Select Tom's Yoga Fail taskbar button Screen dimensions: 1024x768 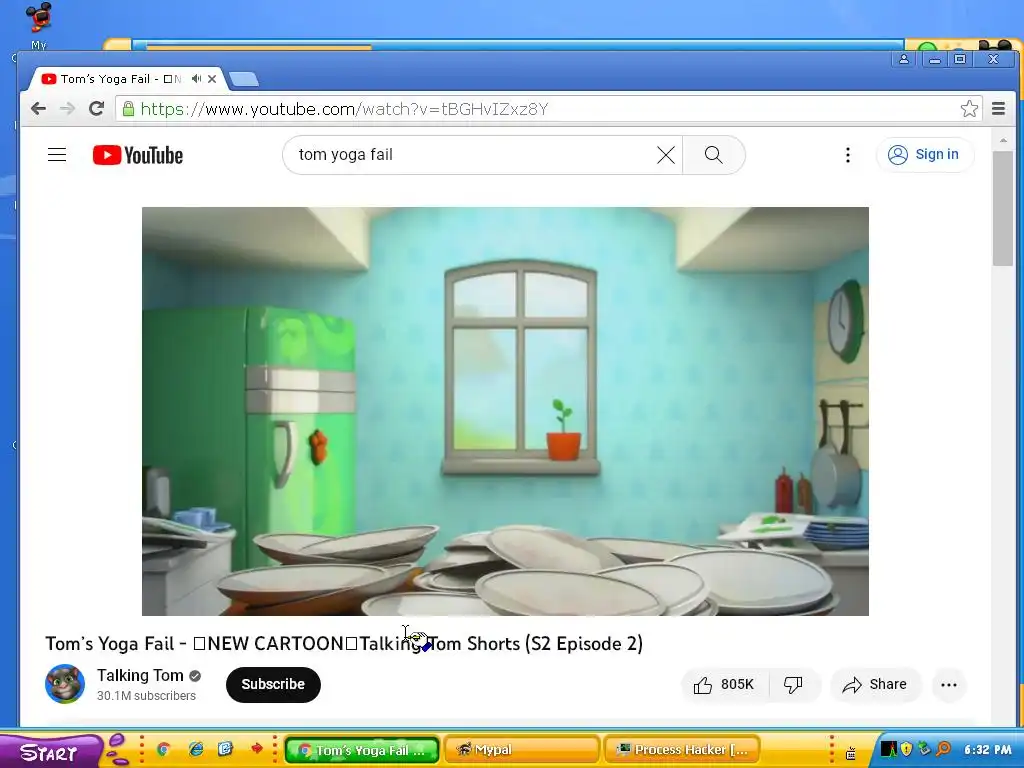[362, 750]
